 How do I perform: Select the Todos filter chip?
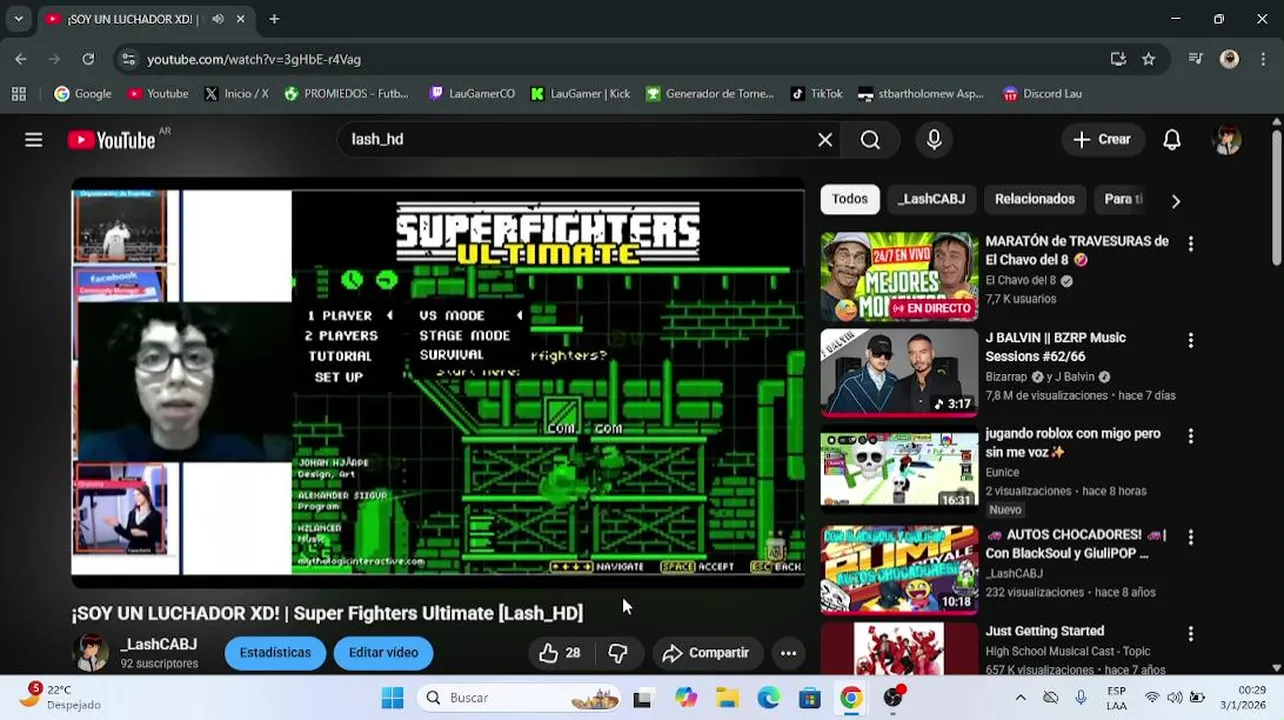(x=850, y=199)
